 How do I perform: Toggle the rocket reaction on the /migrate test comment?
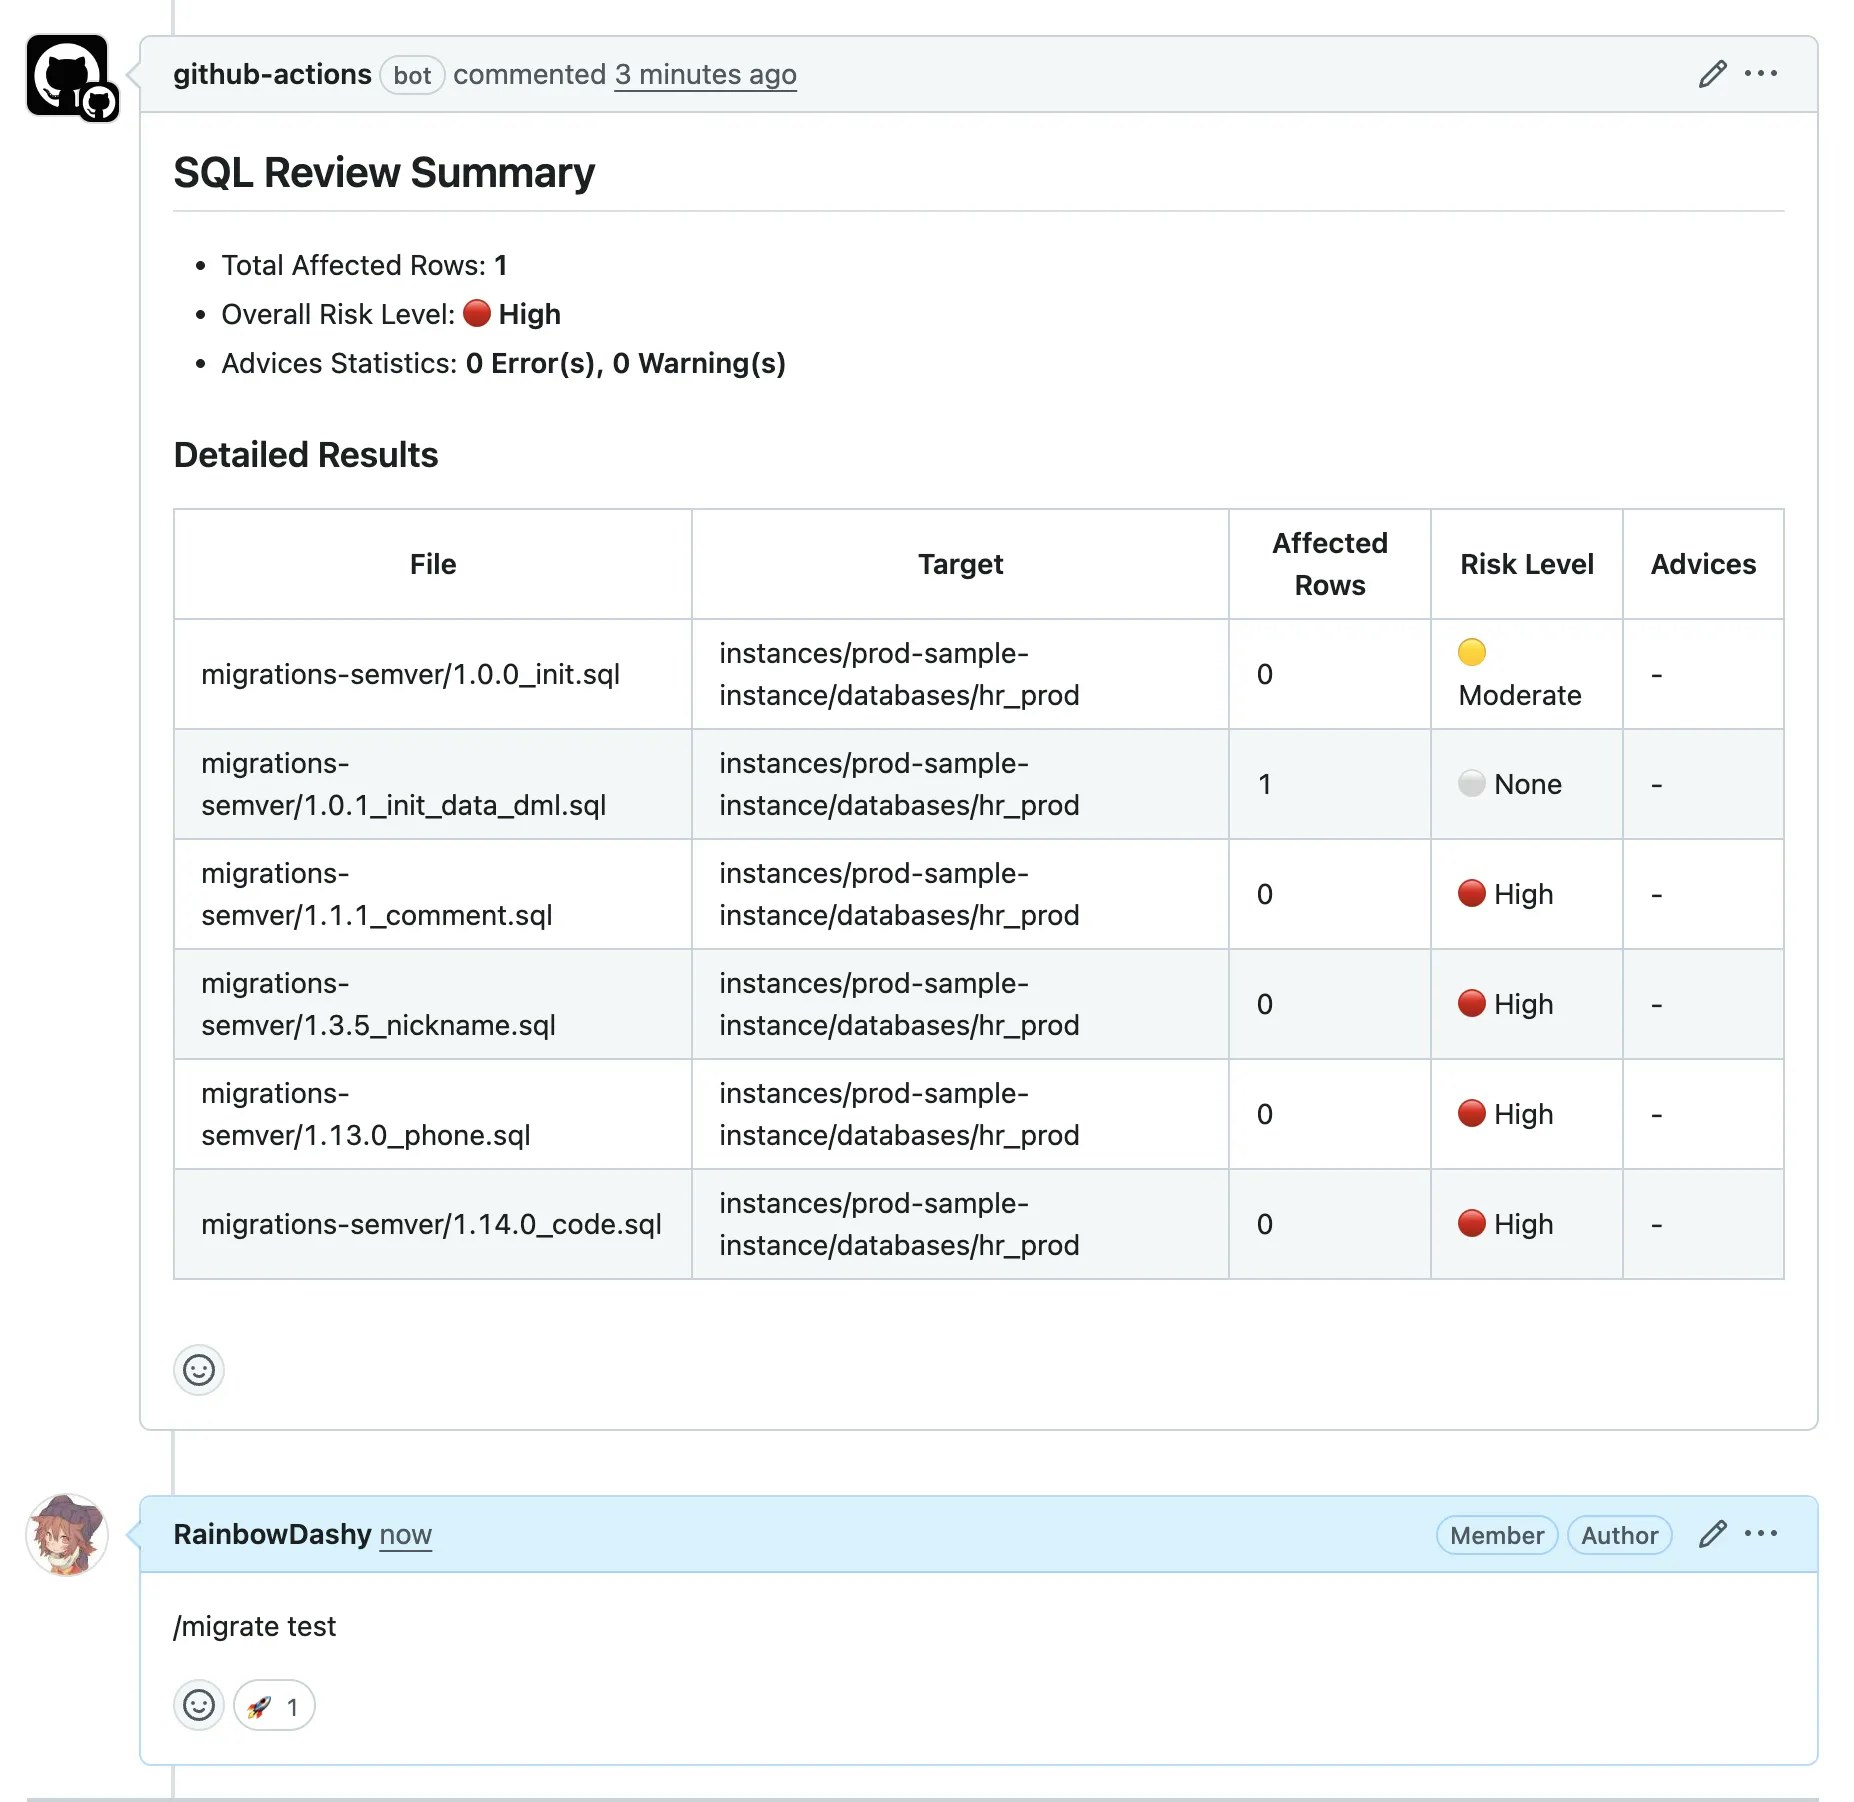point(272,1705)
